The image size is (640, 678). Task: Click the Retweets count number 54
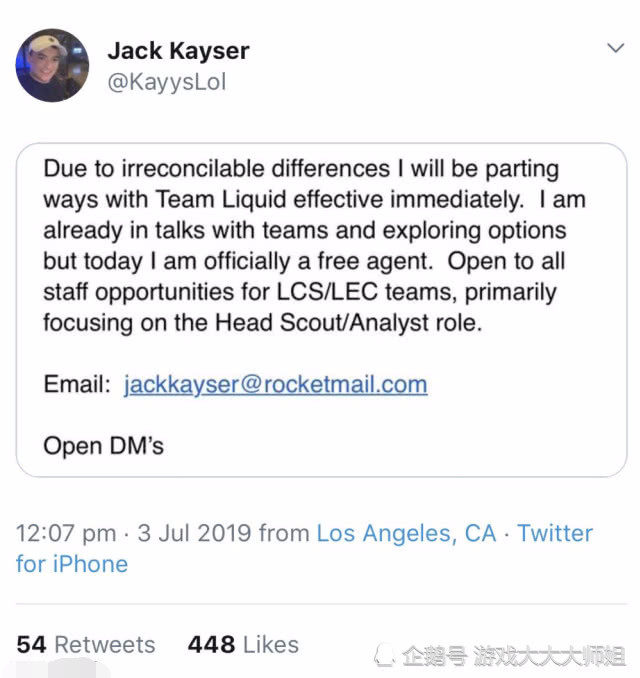31,645
